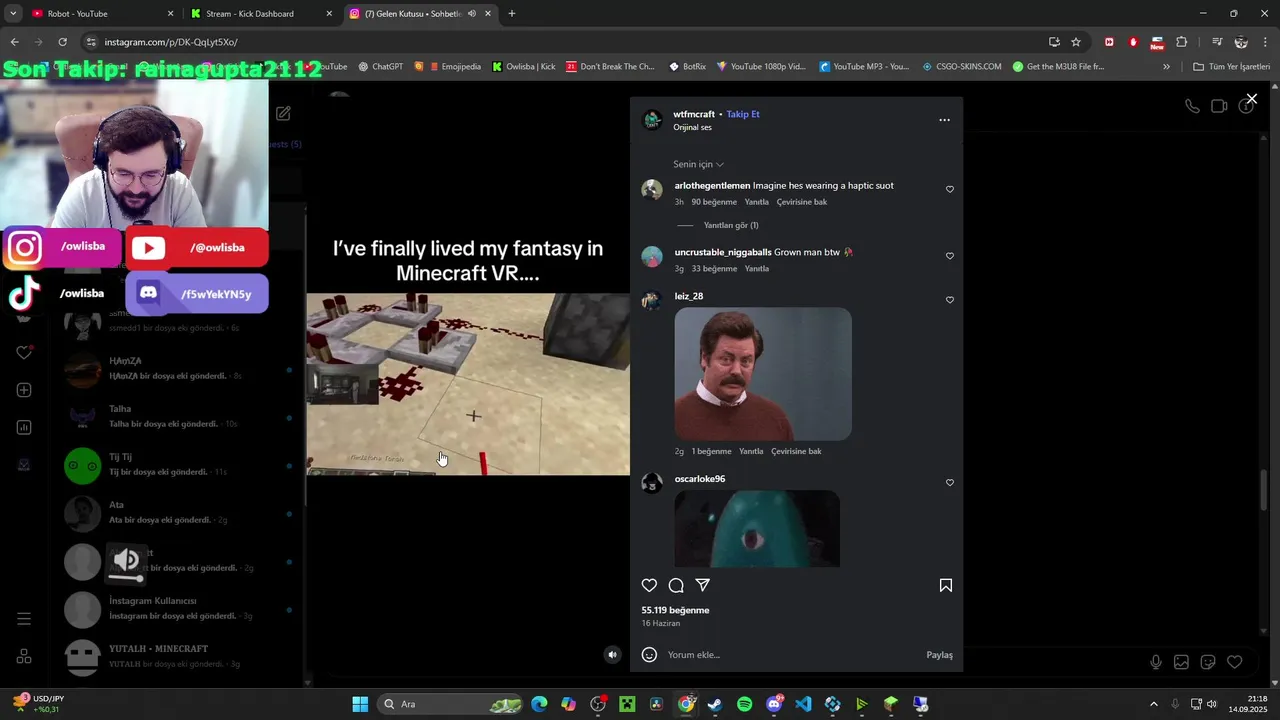This screenshot has width=1280, height=720.
Task: Open the dashboard chart icon in sidebar
Action: point(24,427)
